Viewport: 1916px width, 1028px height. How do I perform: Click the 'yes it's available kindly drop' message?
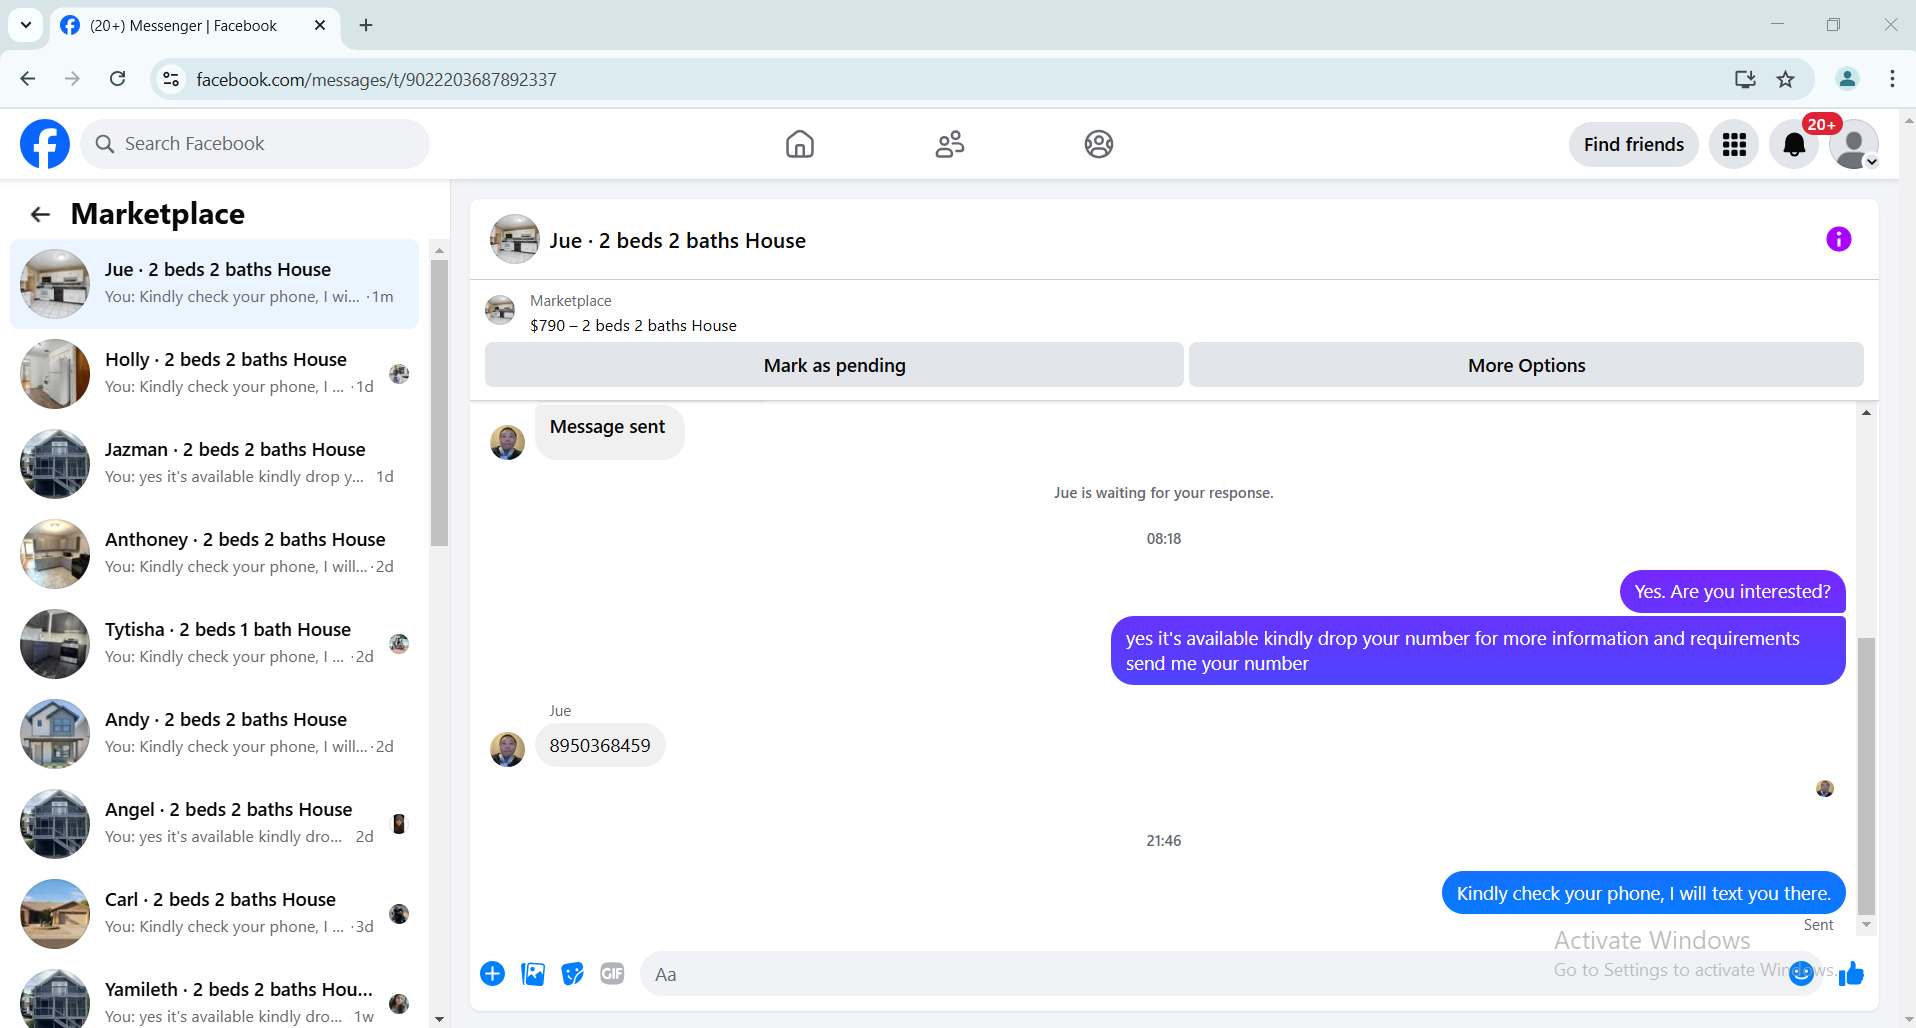(1478, 651)
